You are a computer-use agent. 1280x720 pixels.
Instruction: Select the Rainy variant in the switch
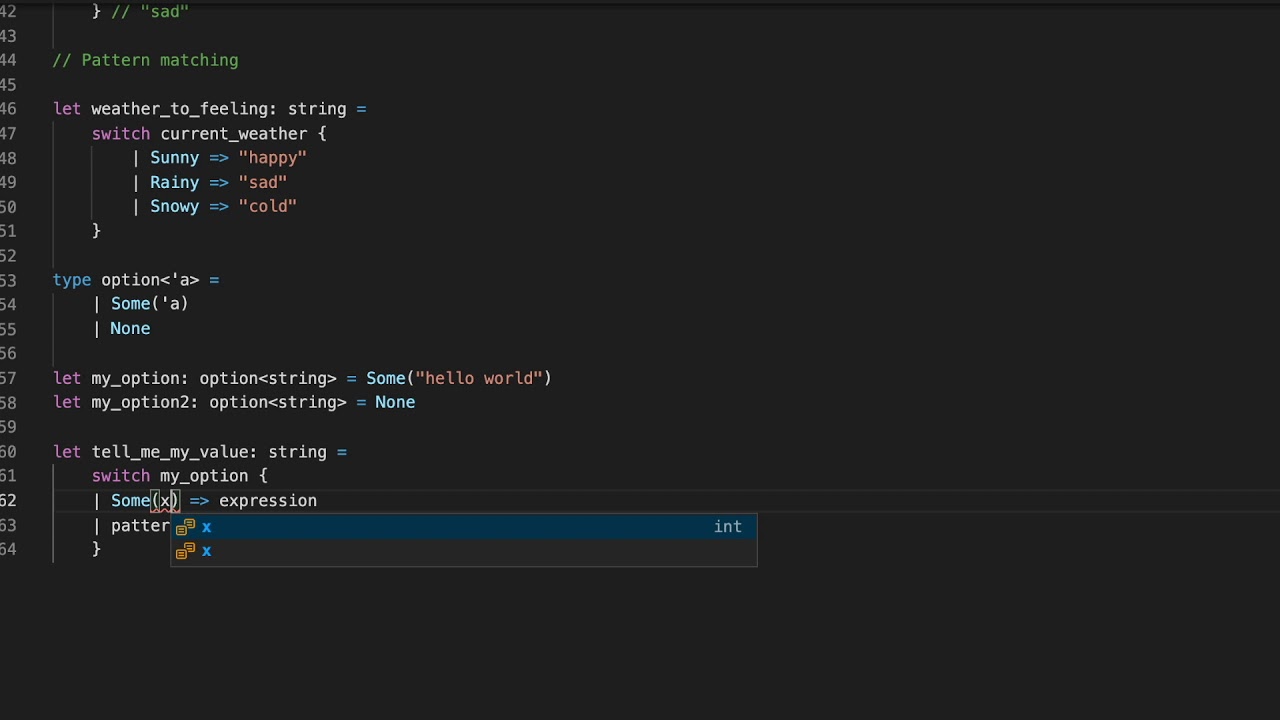coord(175,183)
